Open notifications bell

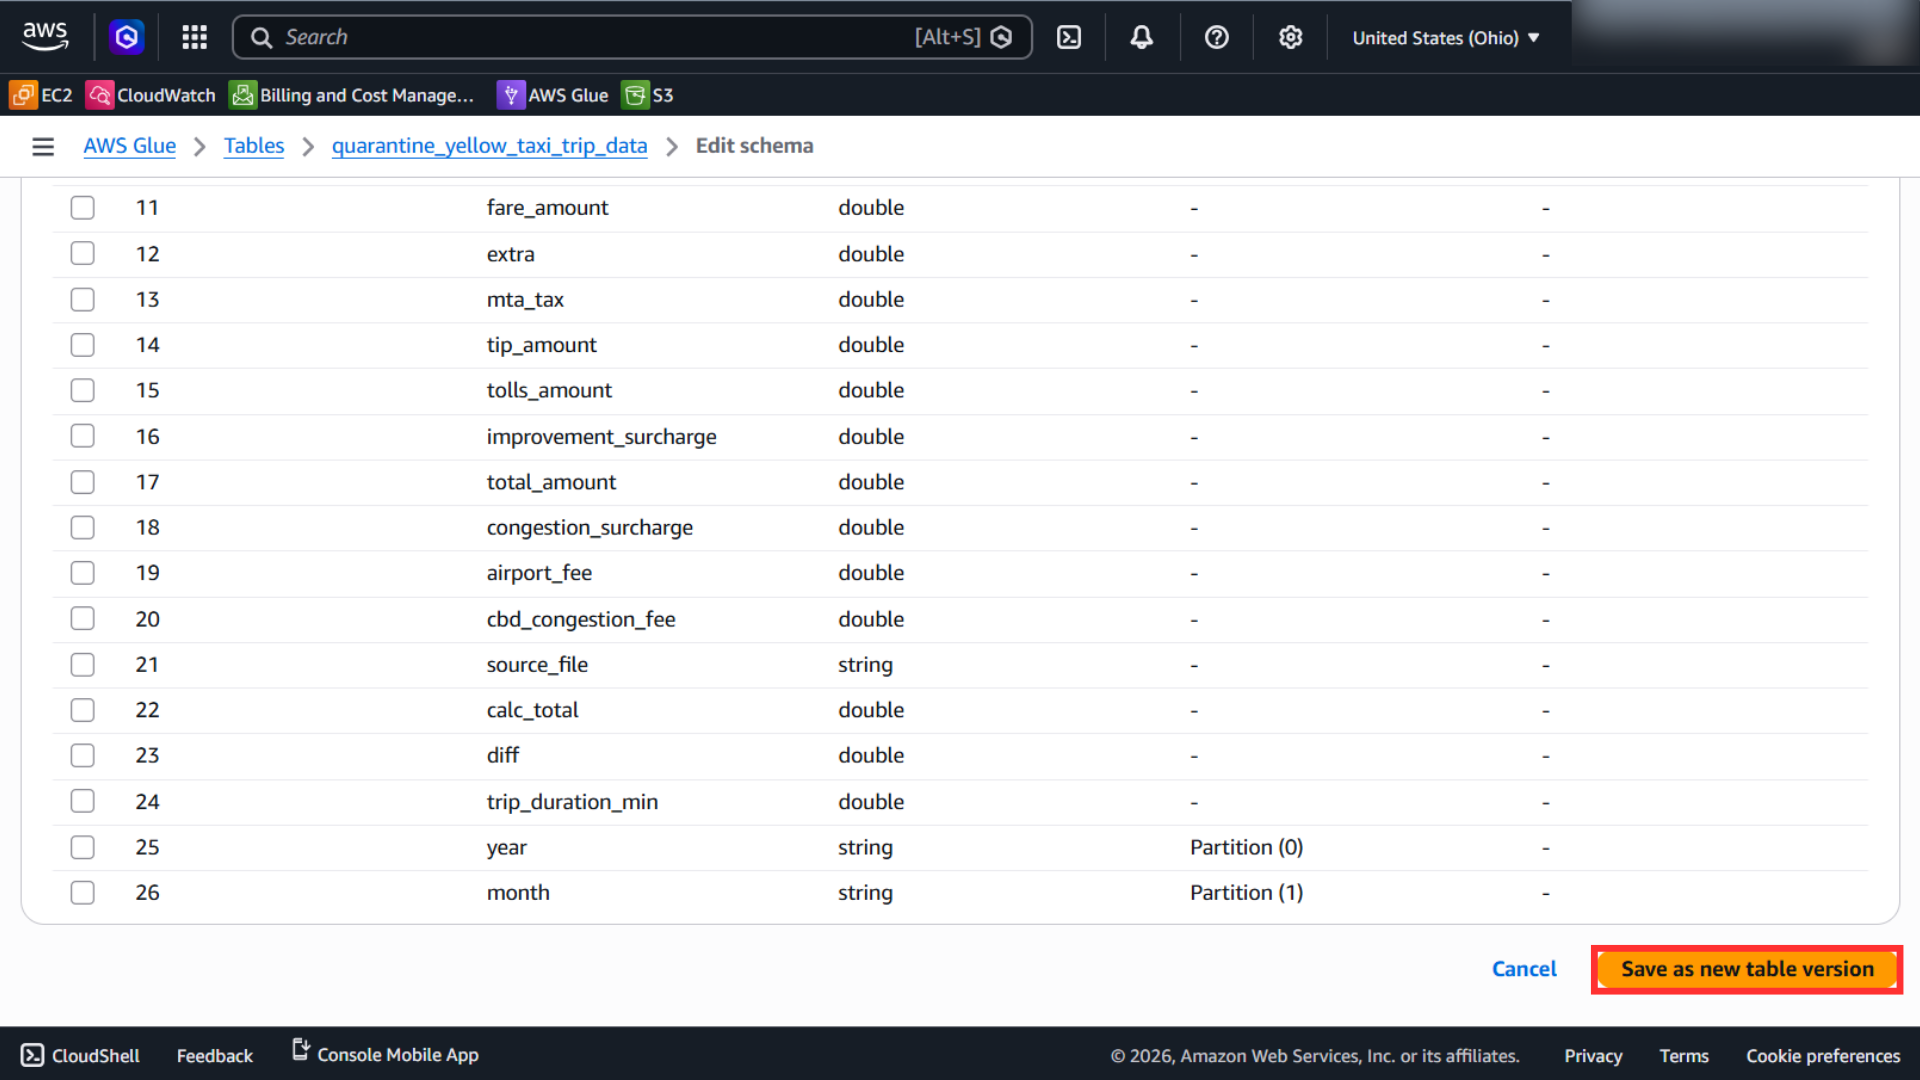pyautogui.click(x=1141, y=37)
